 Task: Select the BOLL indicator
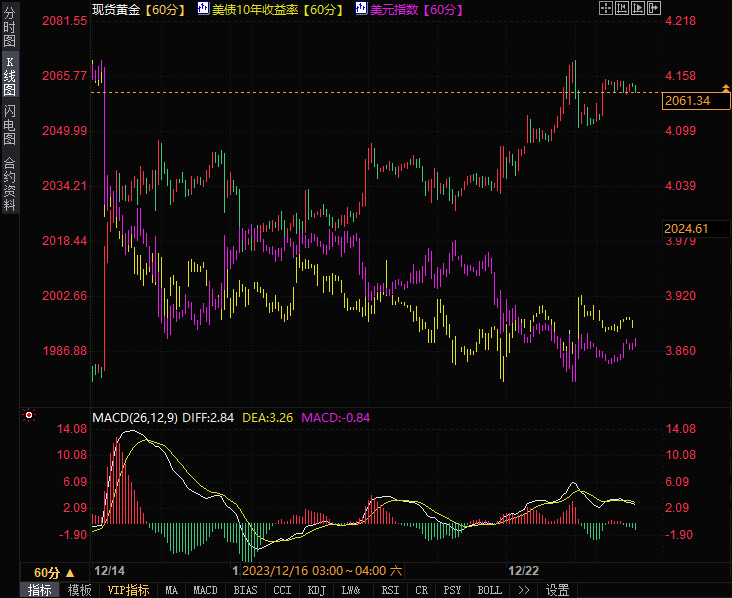[489, 590]
